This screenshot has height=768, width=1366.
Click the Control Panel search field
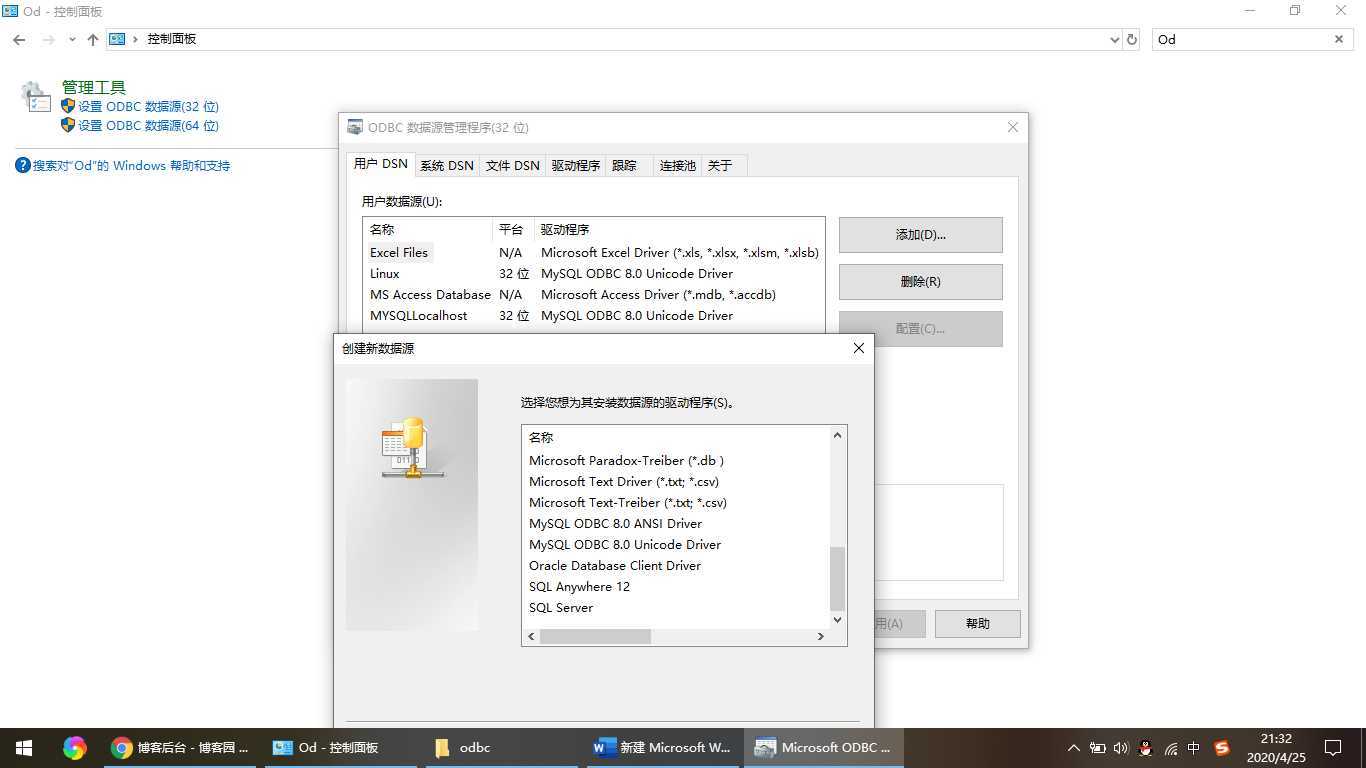click(x=1240, y=39)
